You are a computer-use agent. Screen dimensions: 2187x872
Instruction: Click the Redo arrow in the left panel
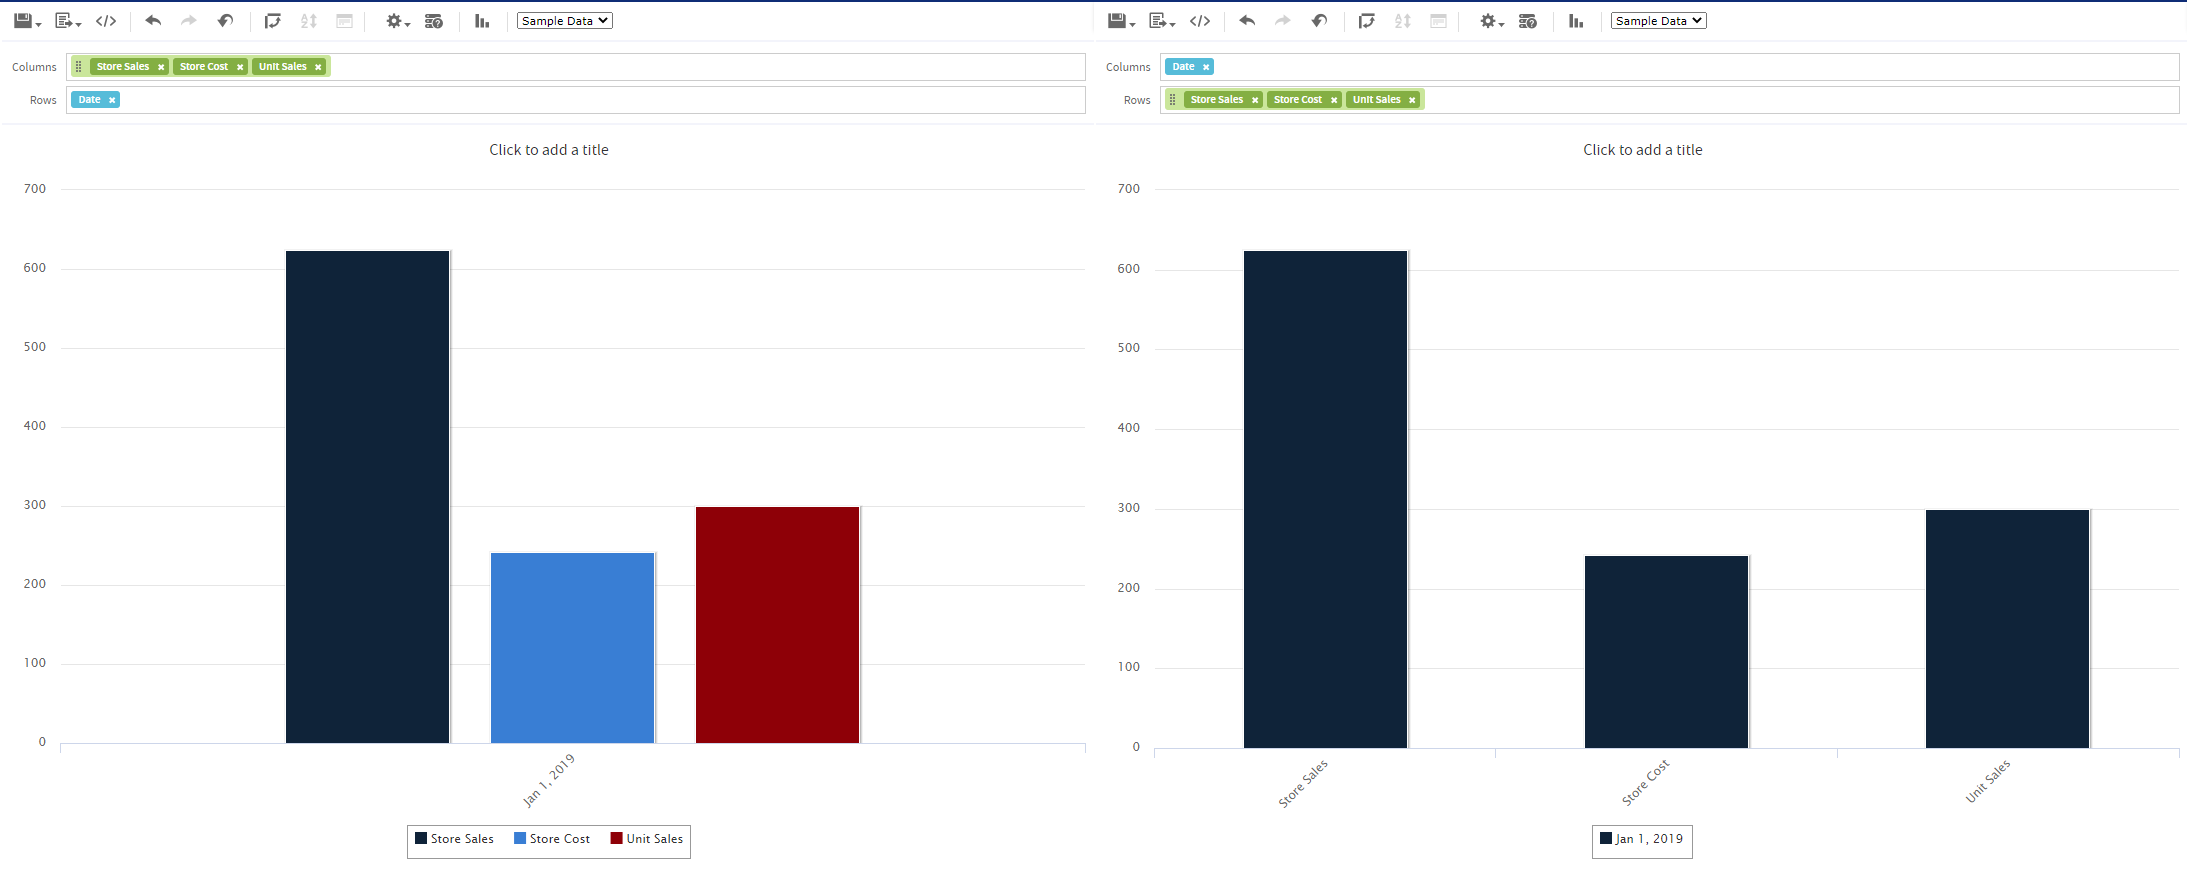click(x=189, y=21)
